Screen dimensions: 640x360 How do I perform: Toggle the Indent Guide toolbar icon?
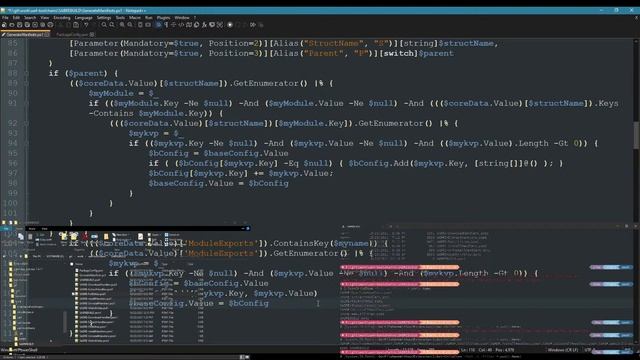click(x=173, y=25)
